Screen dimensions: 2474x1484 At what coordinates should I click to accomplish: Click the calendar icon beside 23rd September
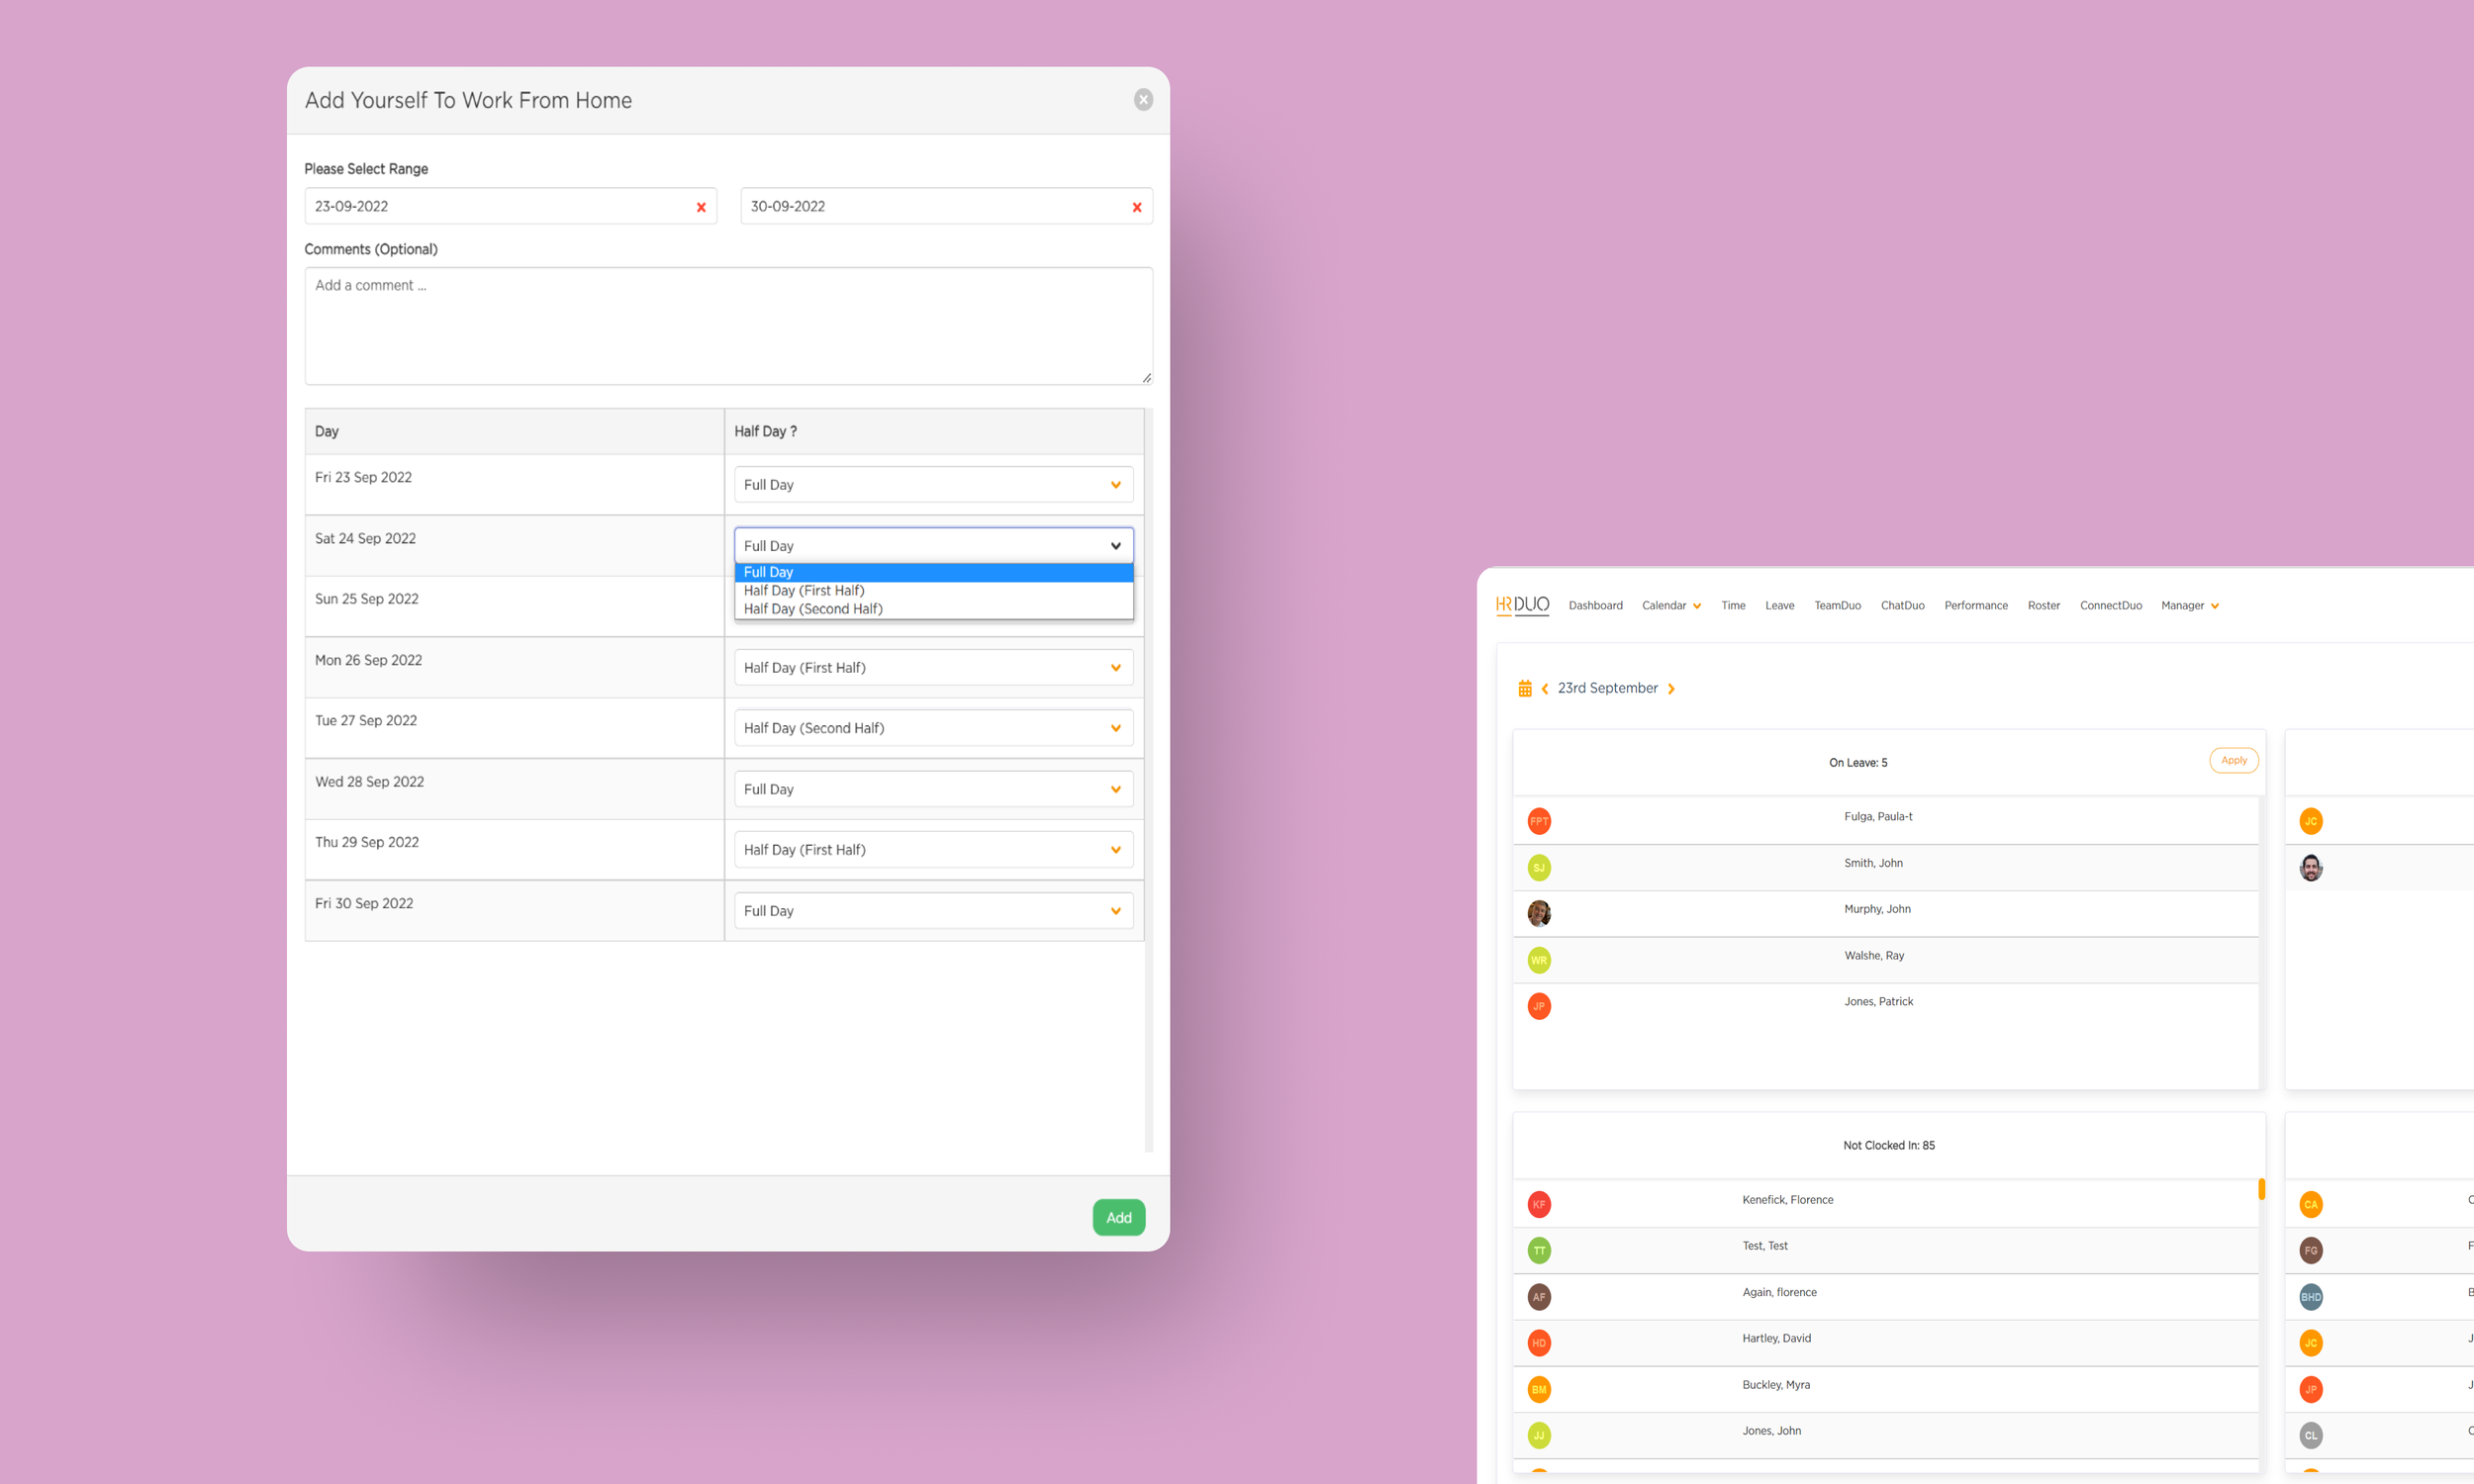click(1524, 688)
